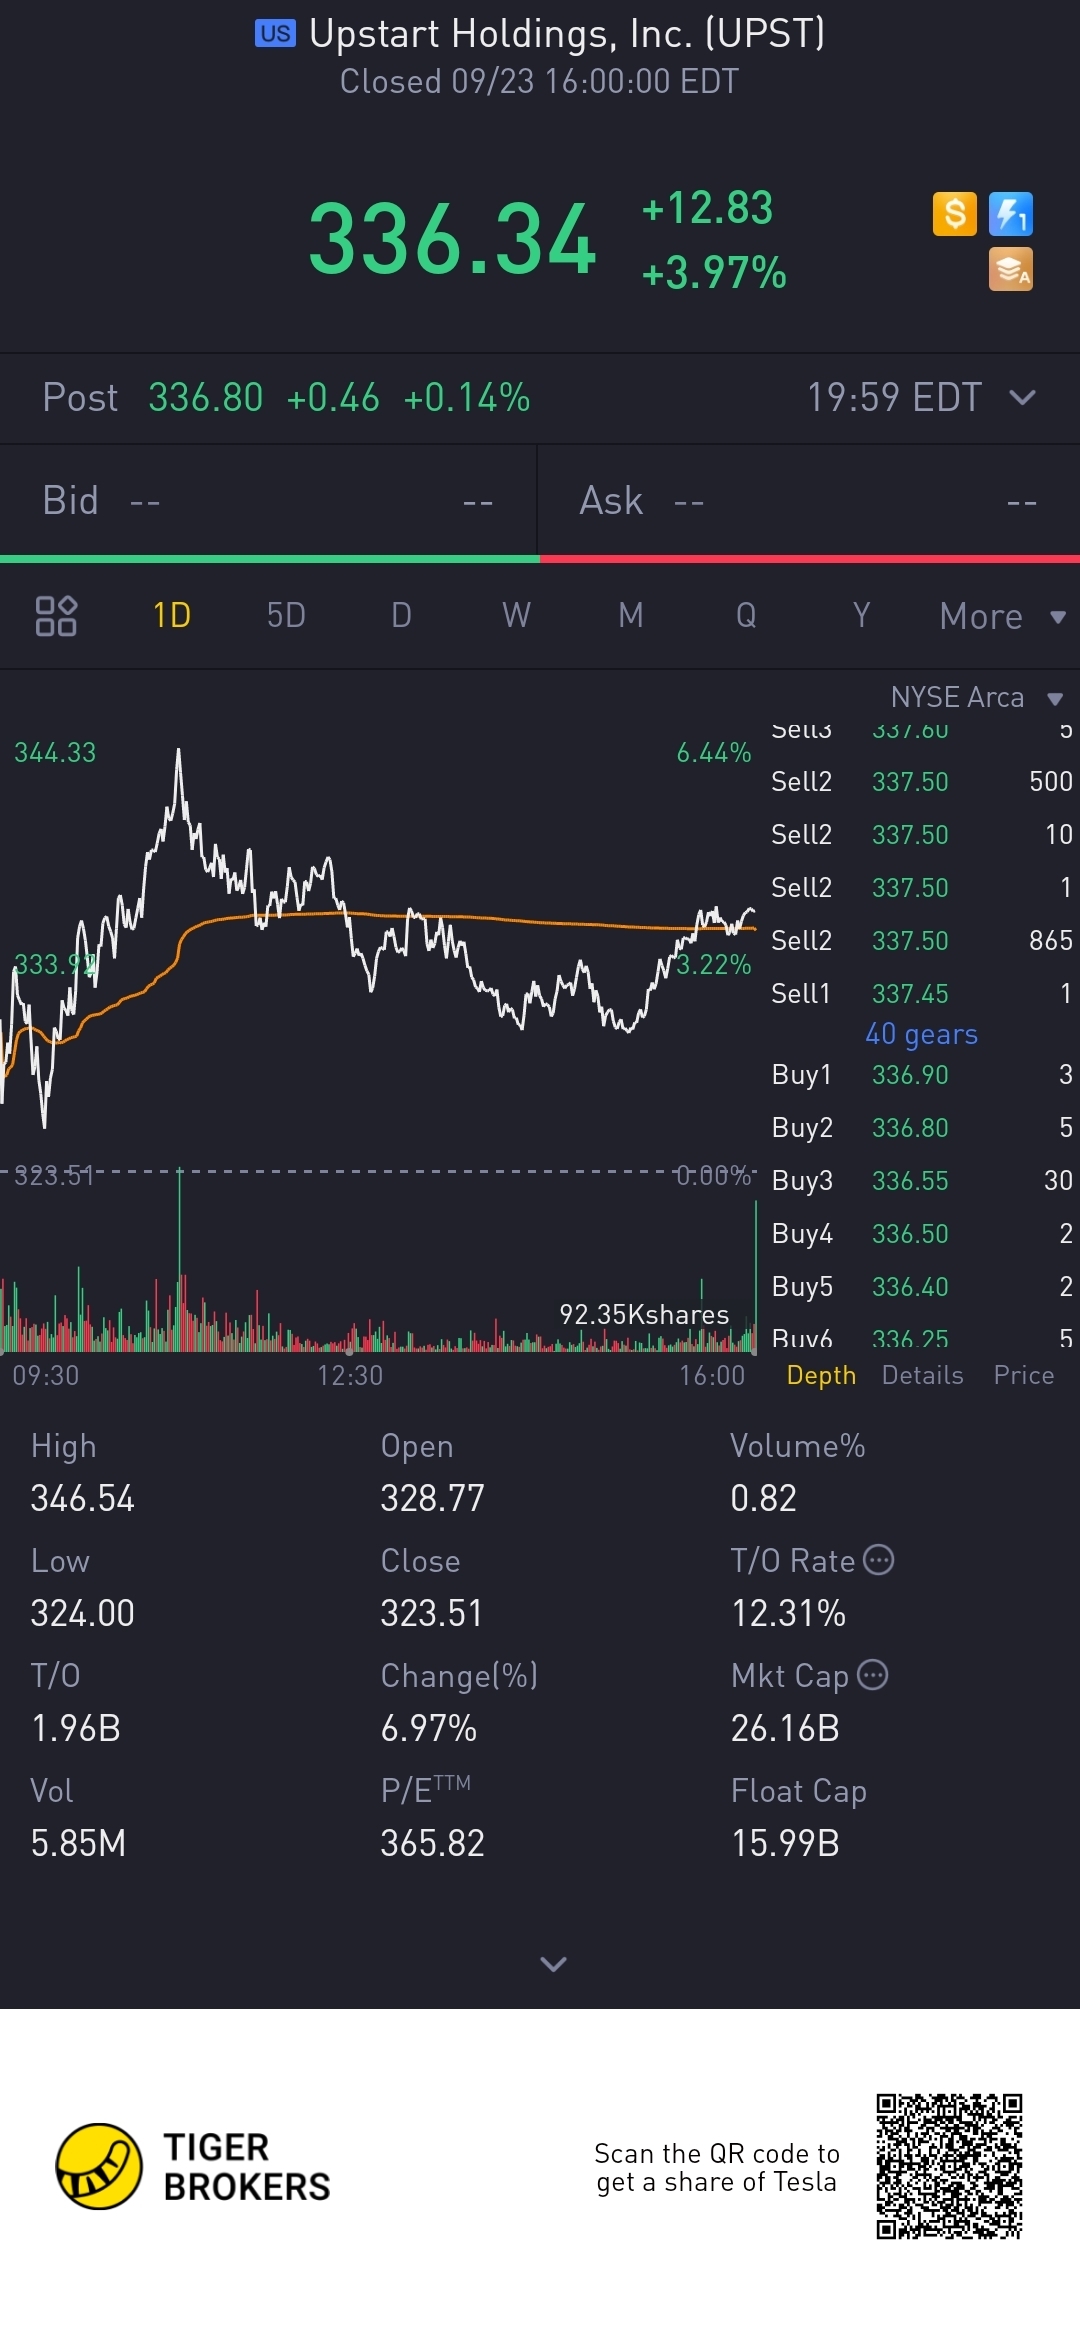Expand post-market time dropdown chevron

[x=1022, y=398]
